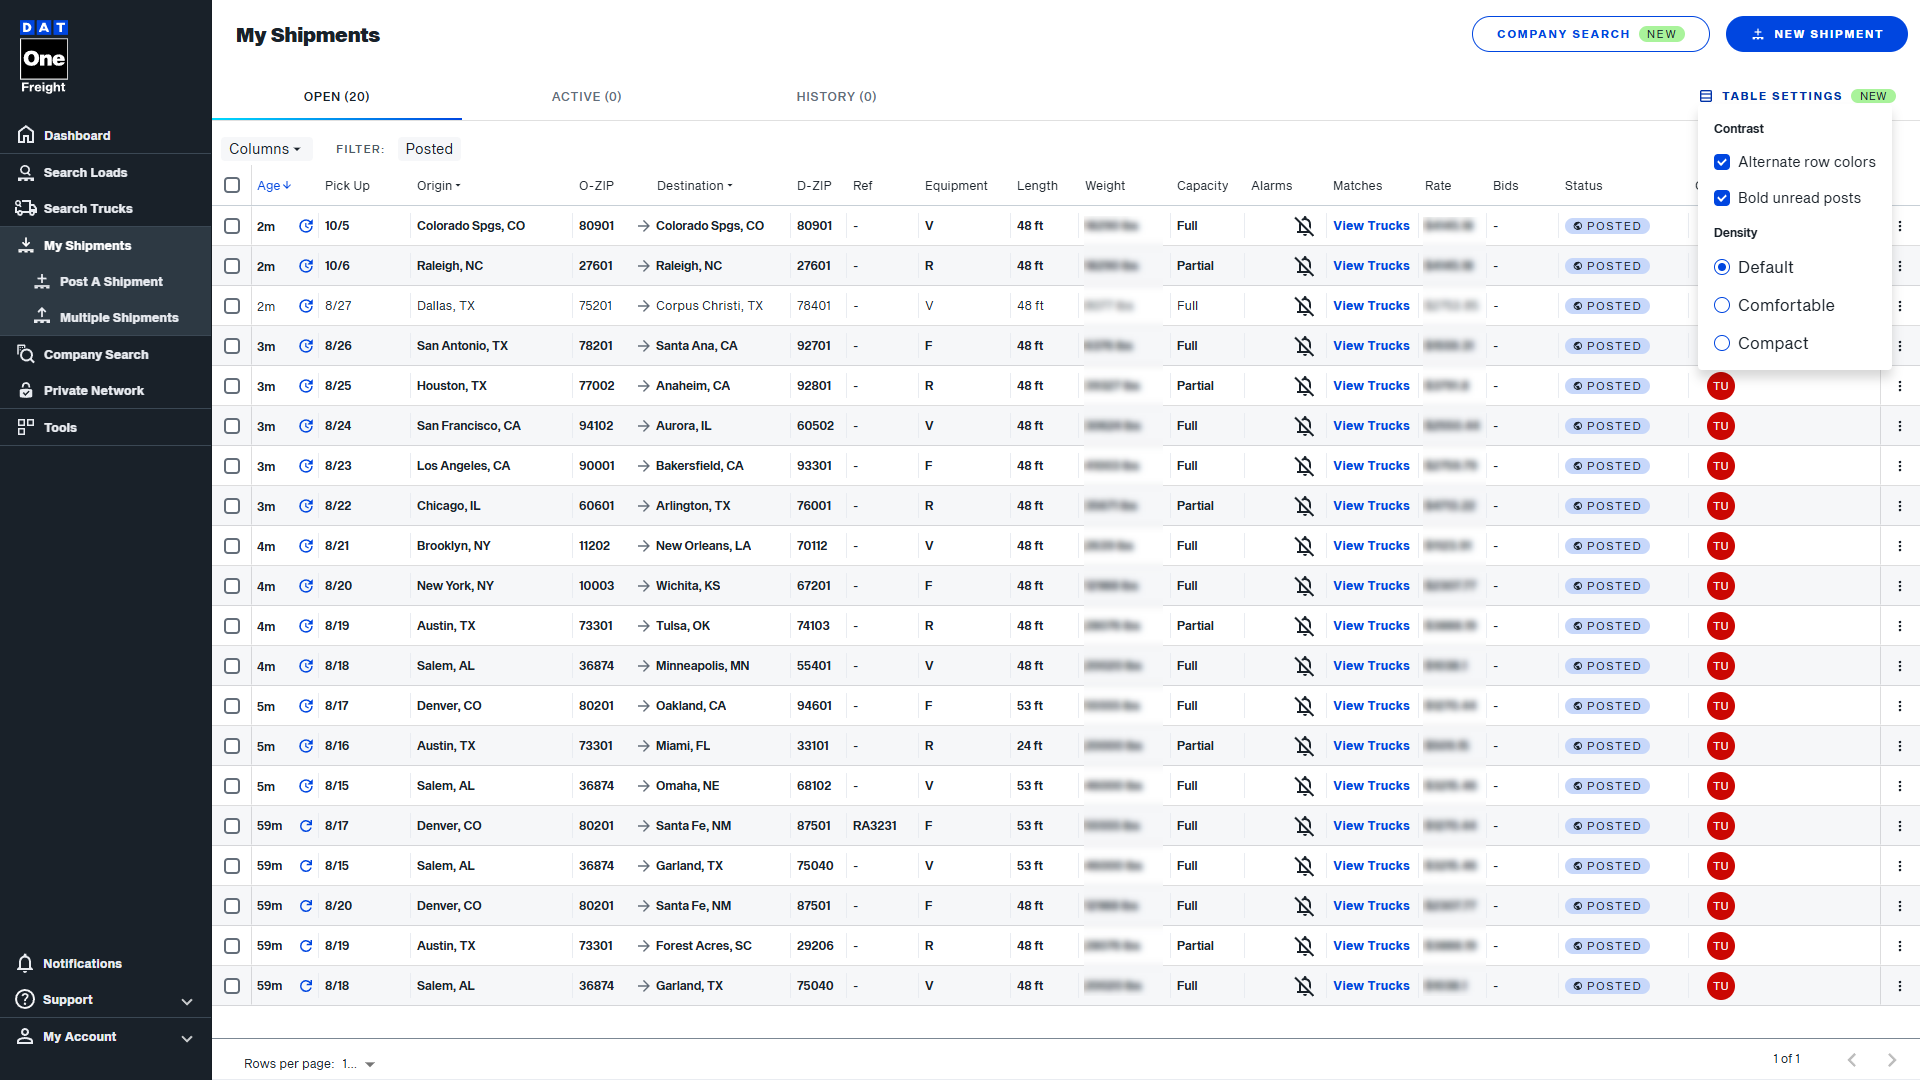Click New Shipment button

tap(1816, 34)
